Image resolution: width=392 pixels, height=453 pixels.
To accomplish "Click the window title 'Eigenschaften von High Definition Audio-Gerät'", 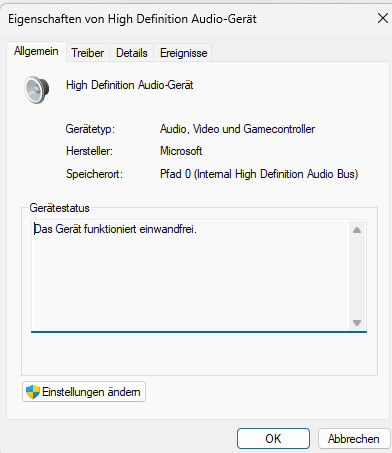I will tap(132, 19).
